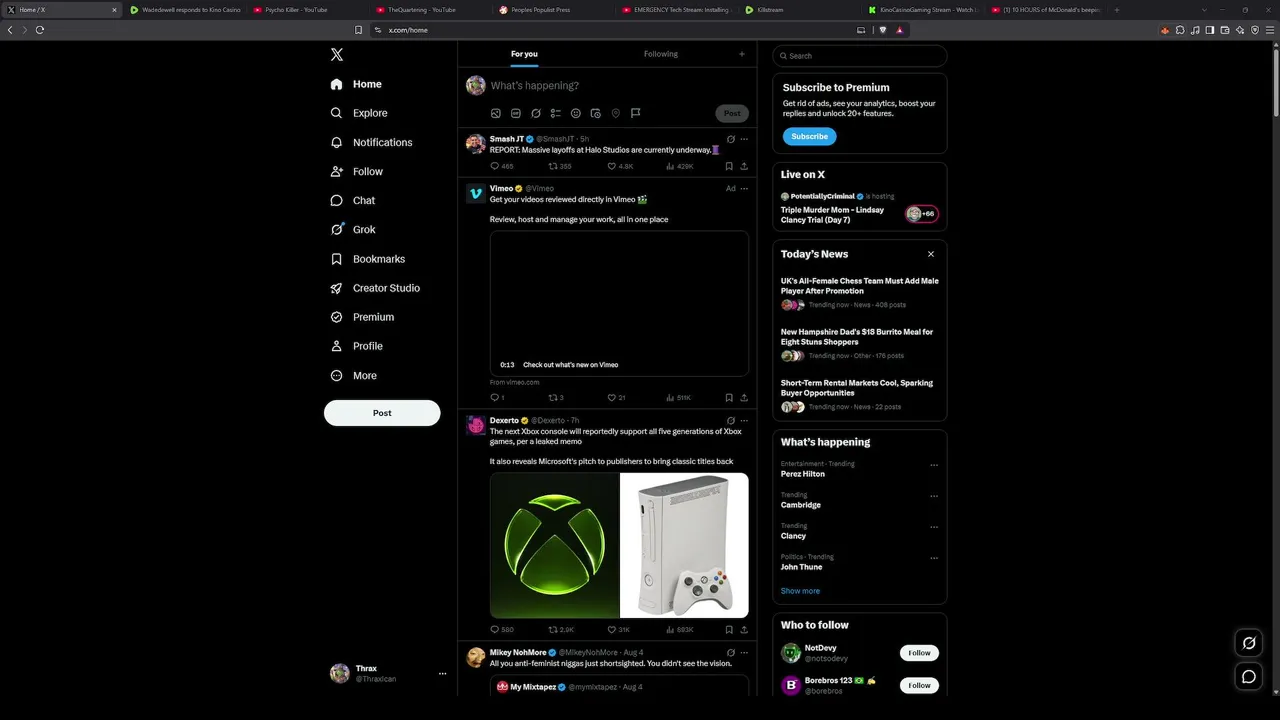Click the Clancy trending topic
The height and width of the screenshot is (720, 1280).
(x=794, y=536)
